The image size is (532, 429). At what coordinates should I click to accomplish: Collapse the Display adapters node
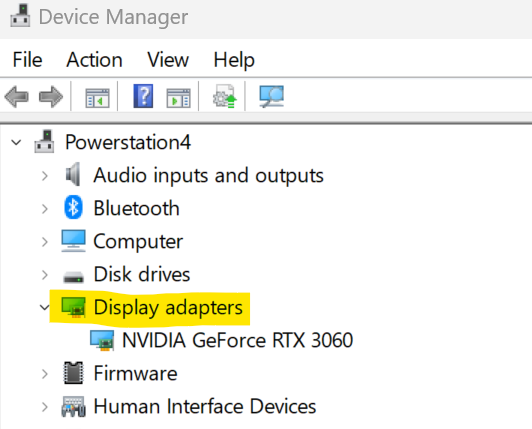pyautogui.click(x=44, y=307)
